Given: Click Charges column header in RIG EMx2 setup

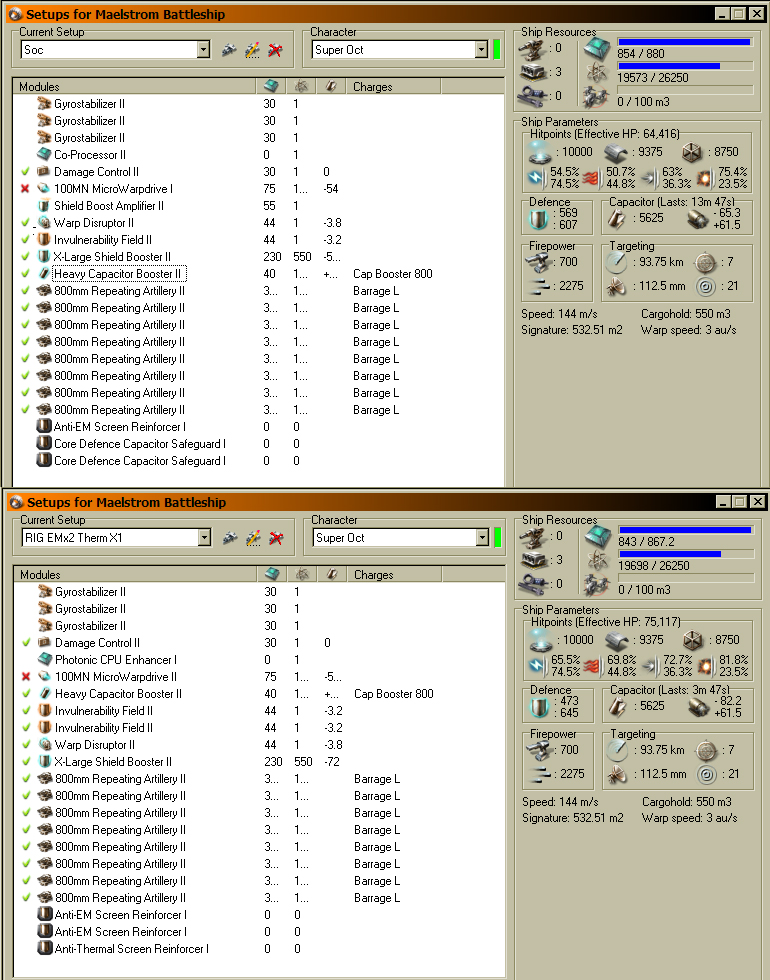Looking at the screenshot, I should 395,574.
